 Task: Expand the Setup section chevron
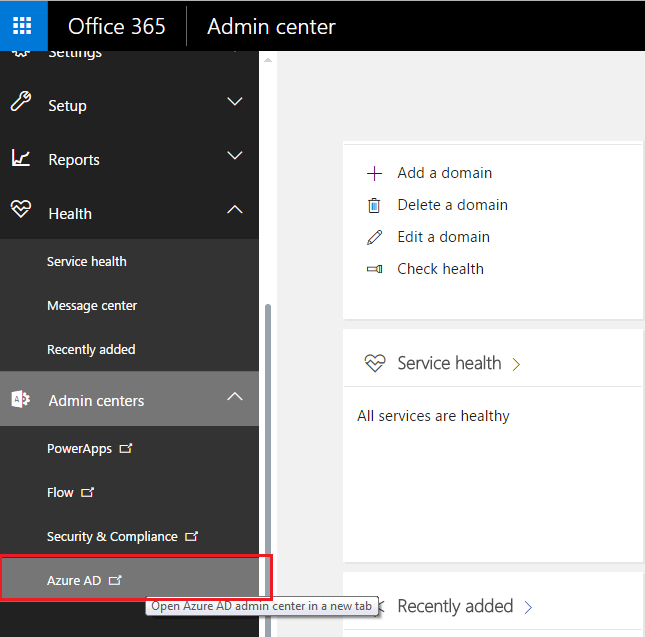[x=235, y=102]
